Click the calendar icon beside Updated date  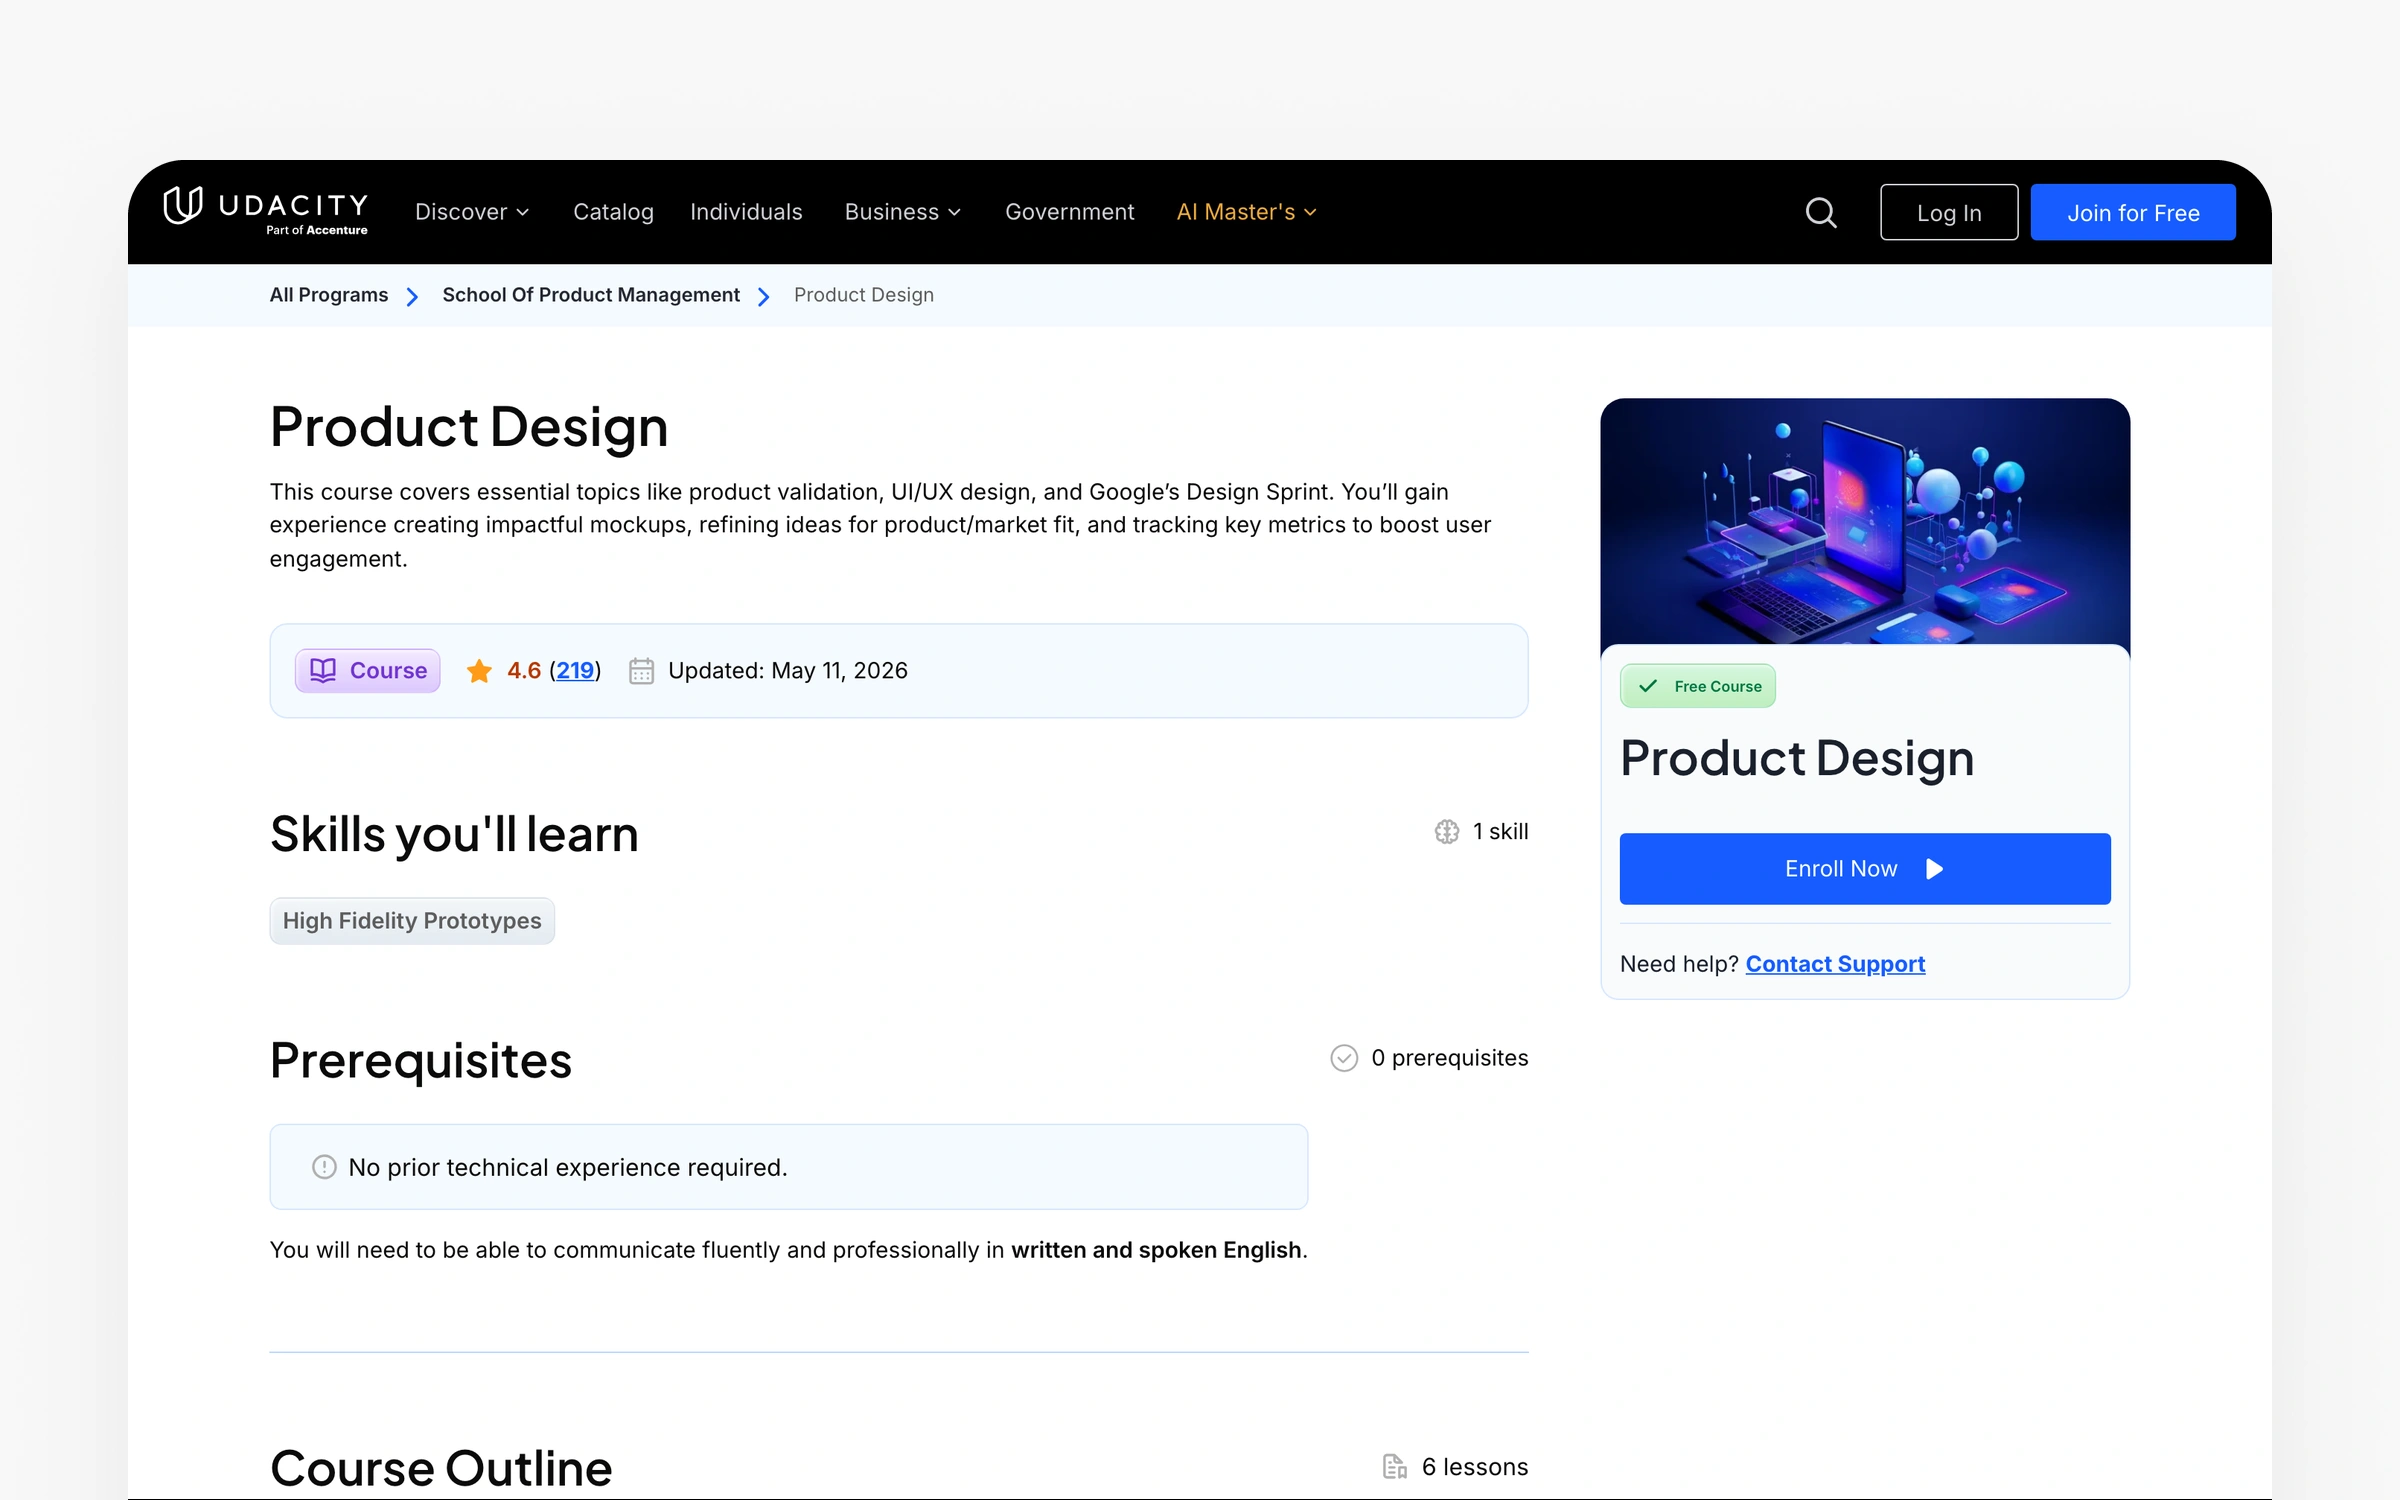click(641, 670)
